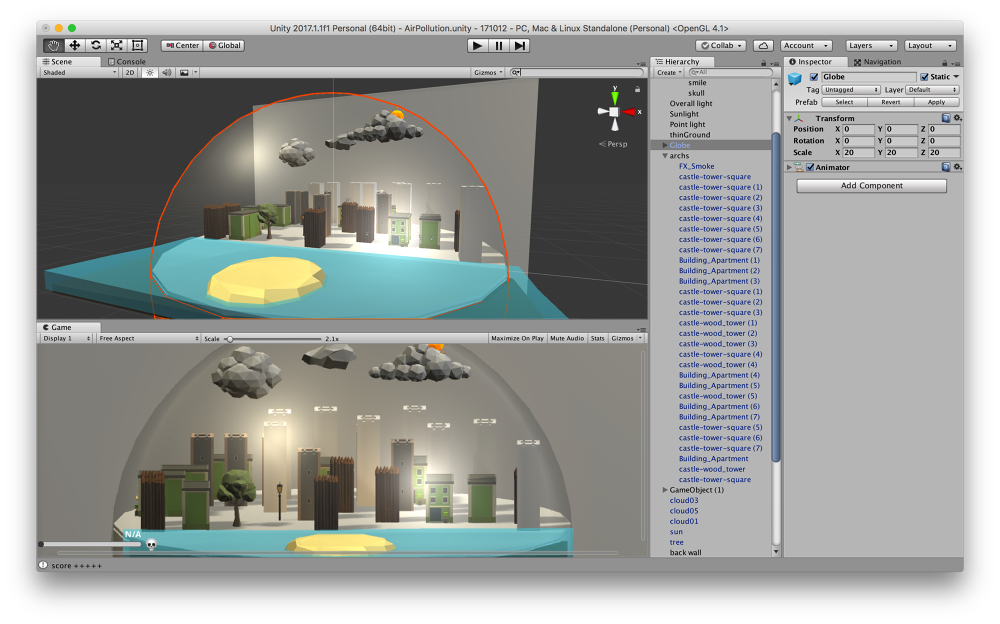
Task: Click the Step frame button
Action: [x=520, y=45]
